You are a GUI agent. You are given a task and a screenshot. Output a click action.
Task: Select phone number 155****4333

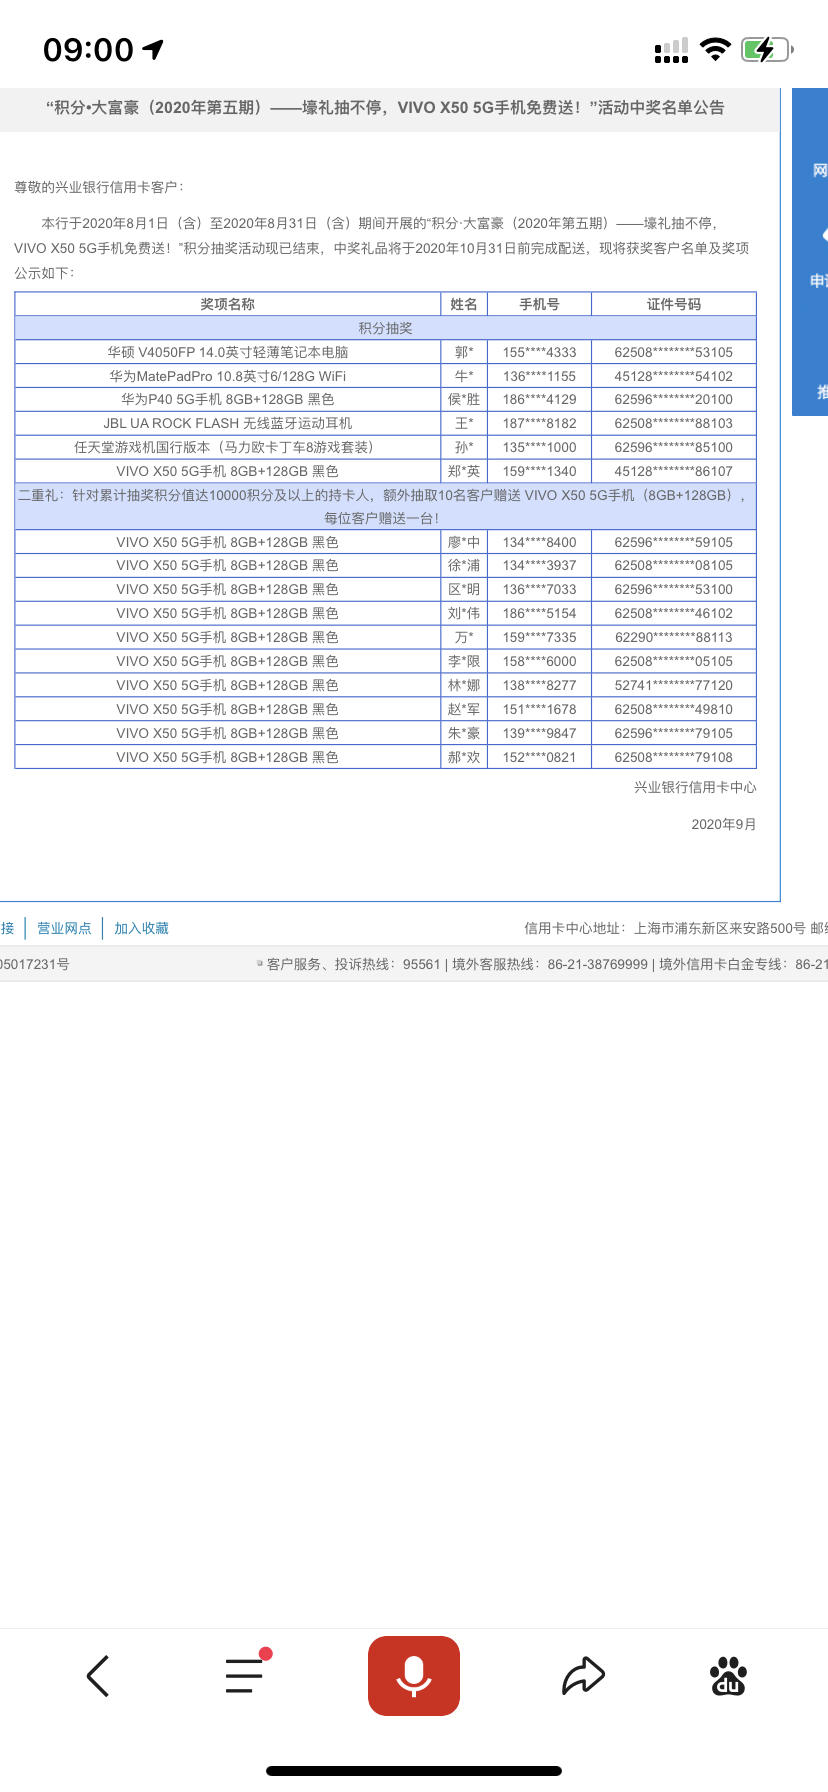[x=540, y=352]
